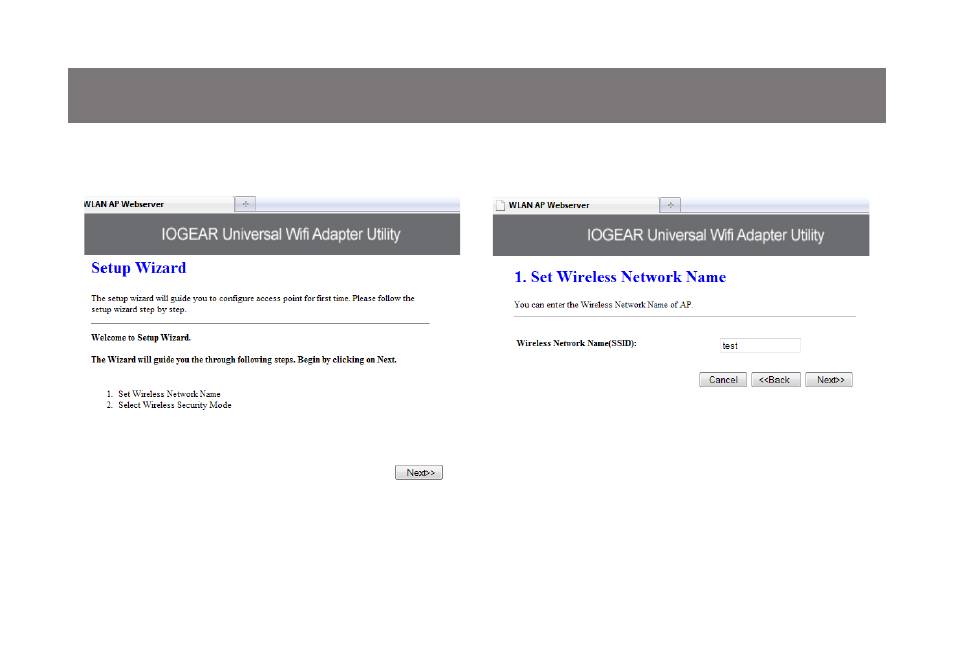954x664 pixels.
Task: Click the Cancel button
Action: 723,380
